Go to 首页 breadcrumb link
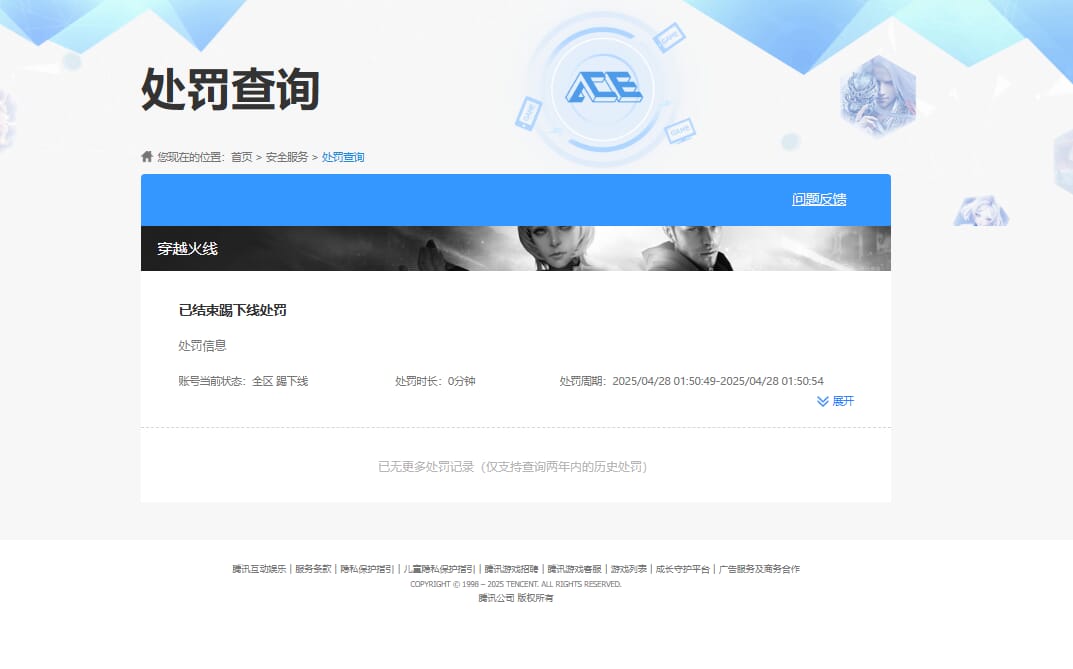 coord(241,157)
